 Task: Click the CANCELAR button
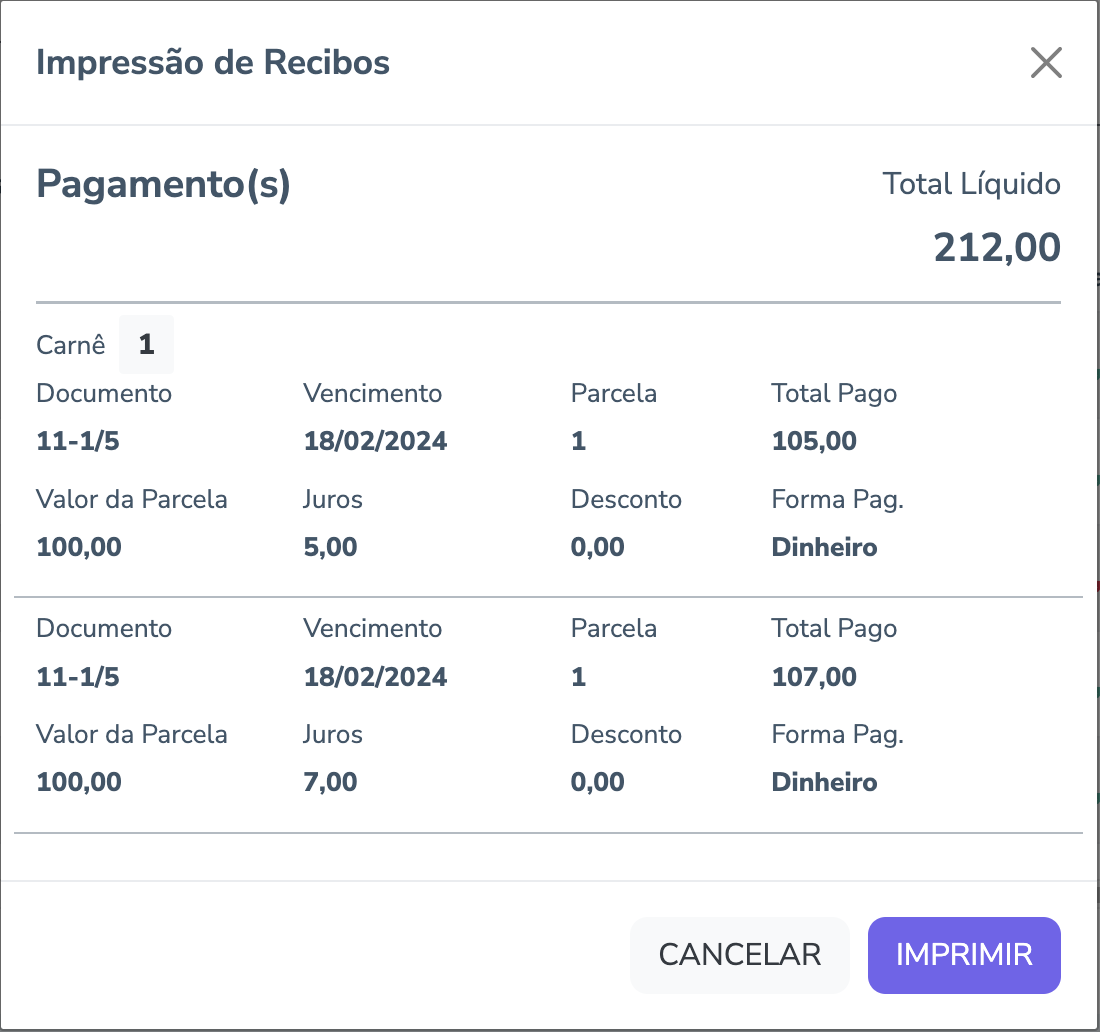click(x=739, y=955)
